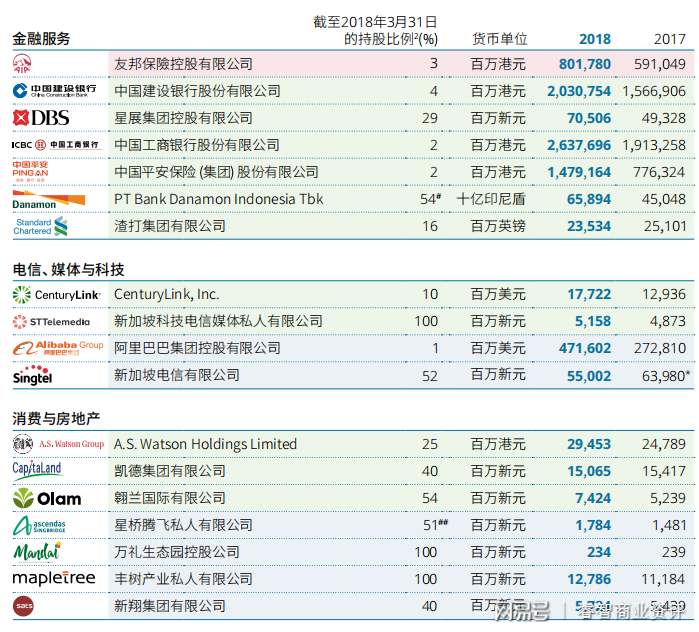Select CenturyLink, Inc. company name
This screenshot has width=699, height=632.
tap(166, 294)
